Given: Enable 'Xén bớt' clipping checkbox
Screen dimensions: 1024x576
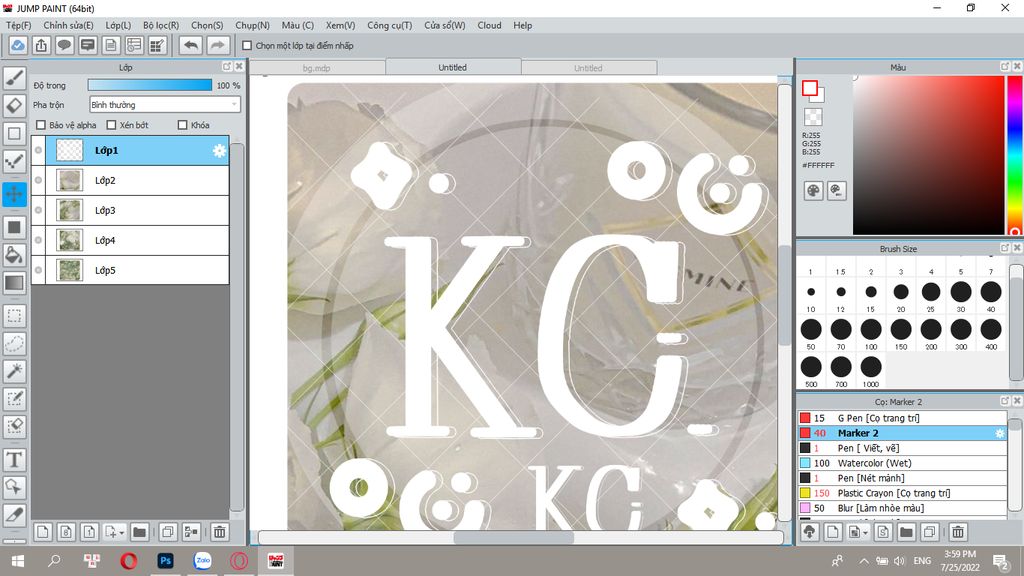Looking at the screenshot, I should coord(111,125).
